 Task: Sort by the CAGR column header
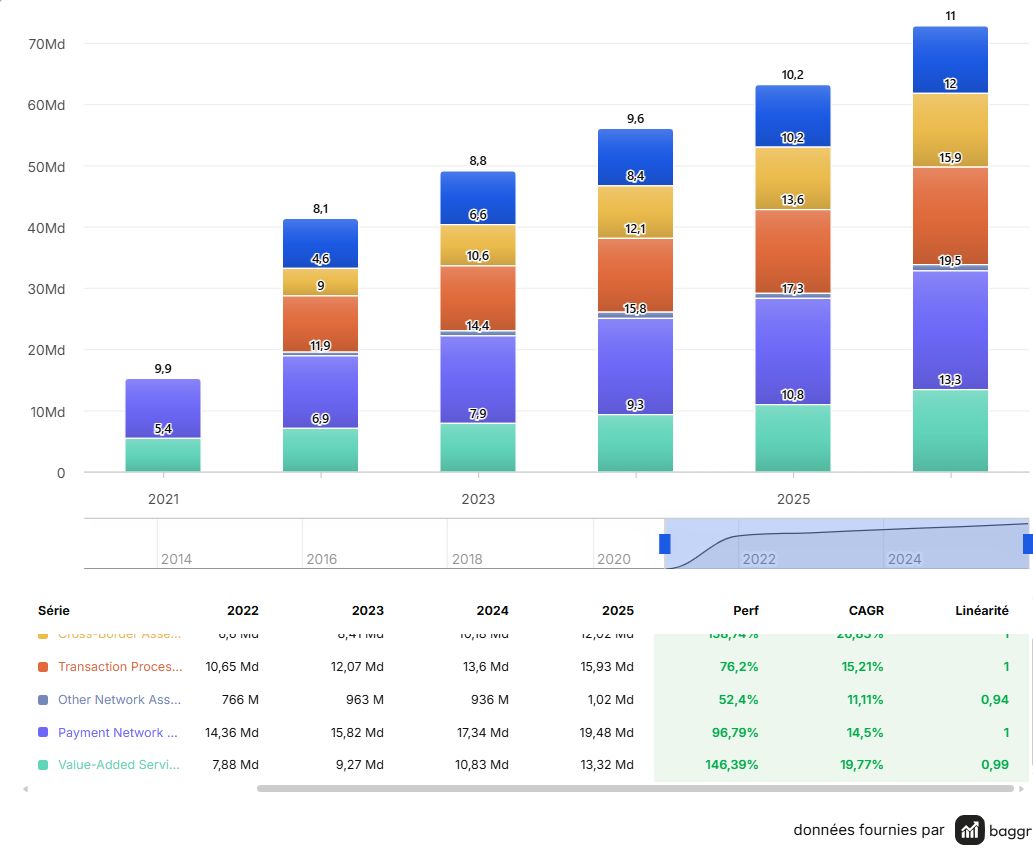point(866,611)
